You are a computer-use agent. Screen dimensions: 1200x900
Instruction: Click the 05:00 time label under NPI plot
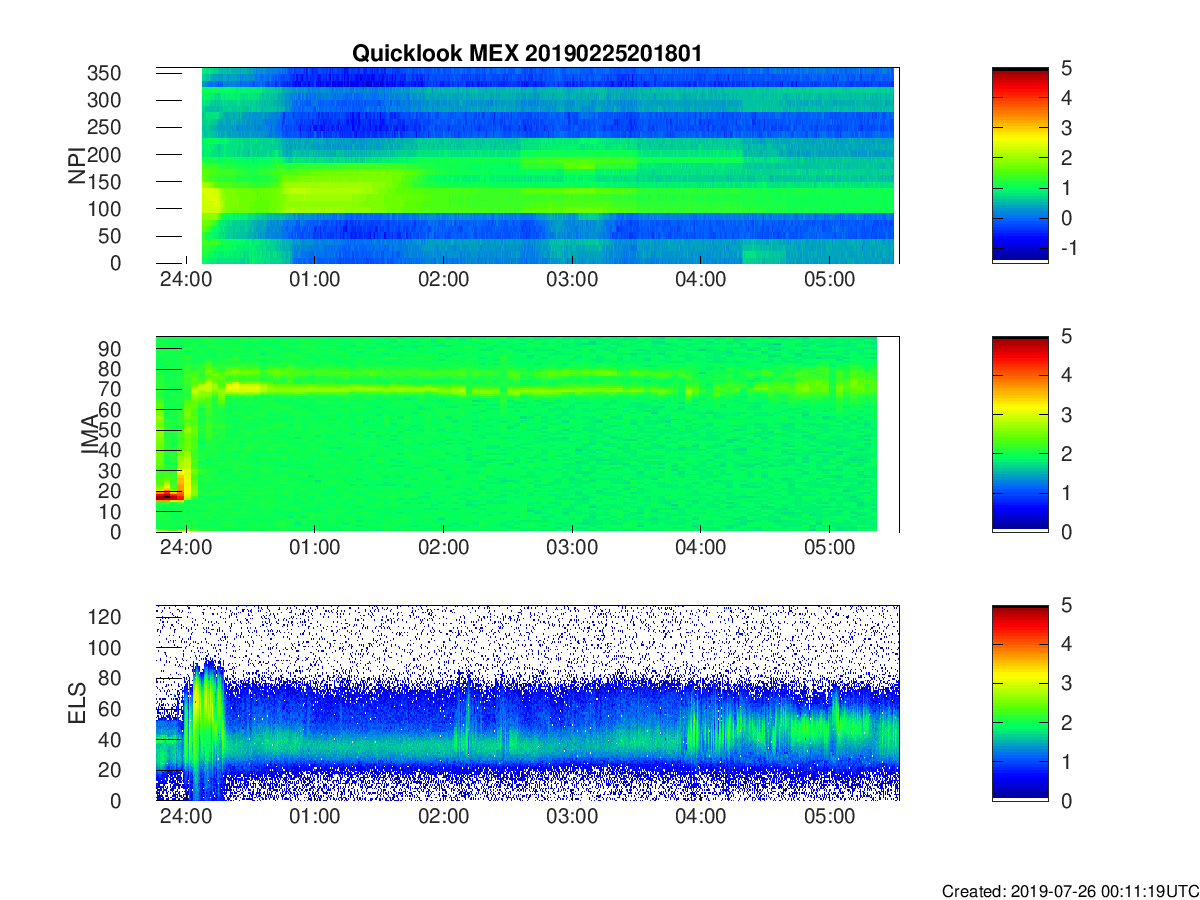point(829,279)
